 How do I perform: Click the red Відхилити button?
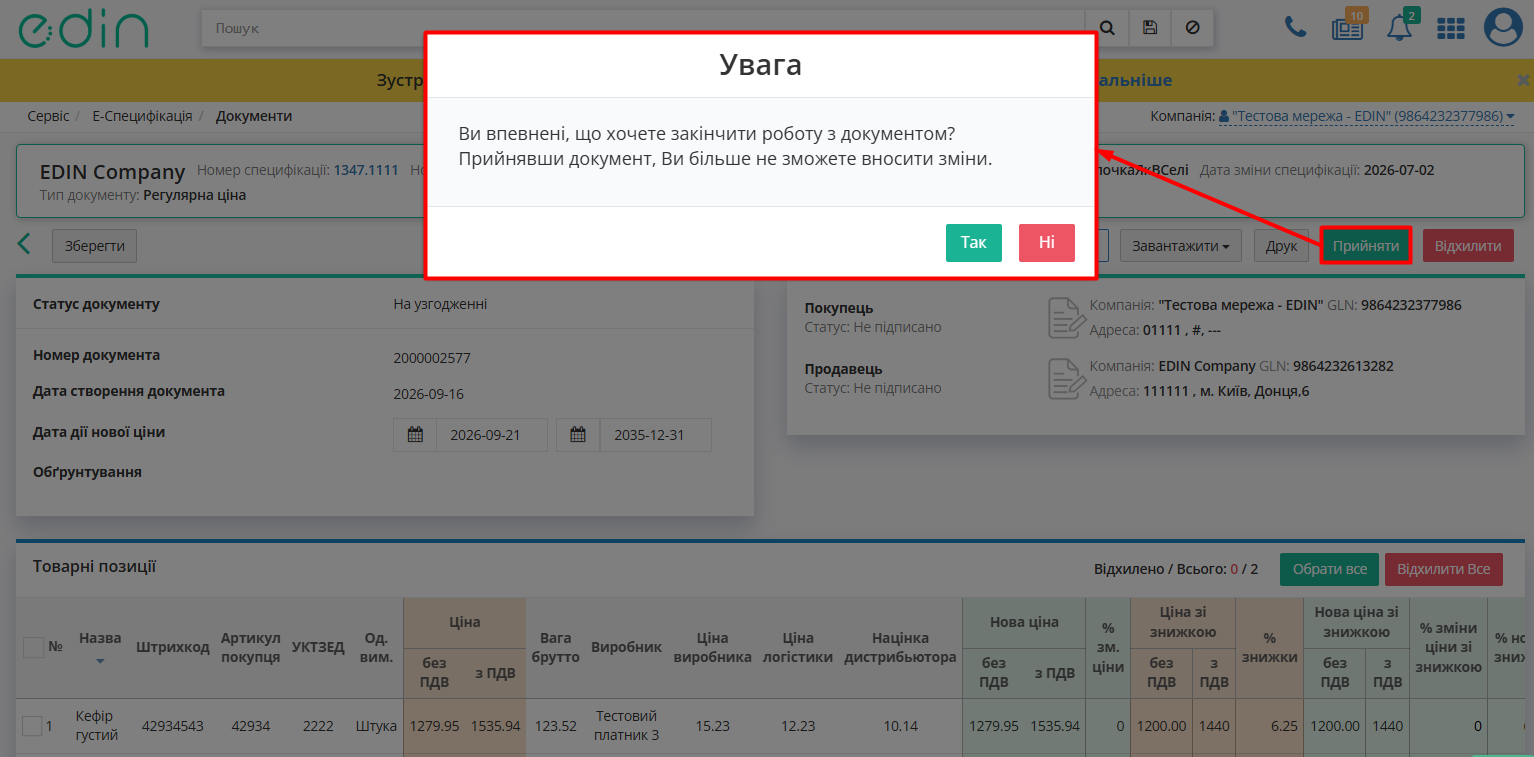(x=1468, y=246)
